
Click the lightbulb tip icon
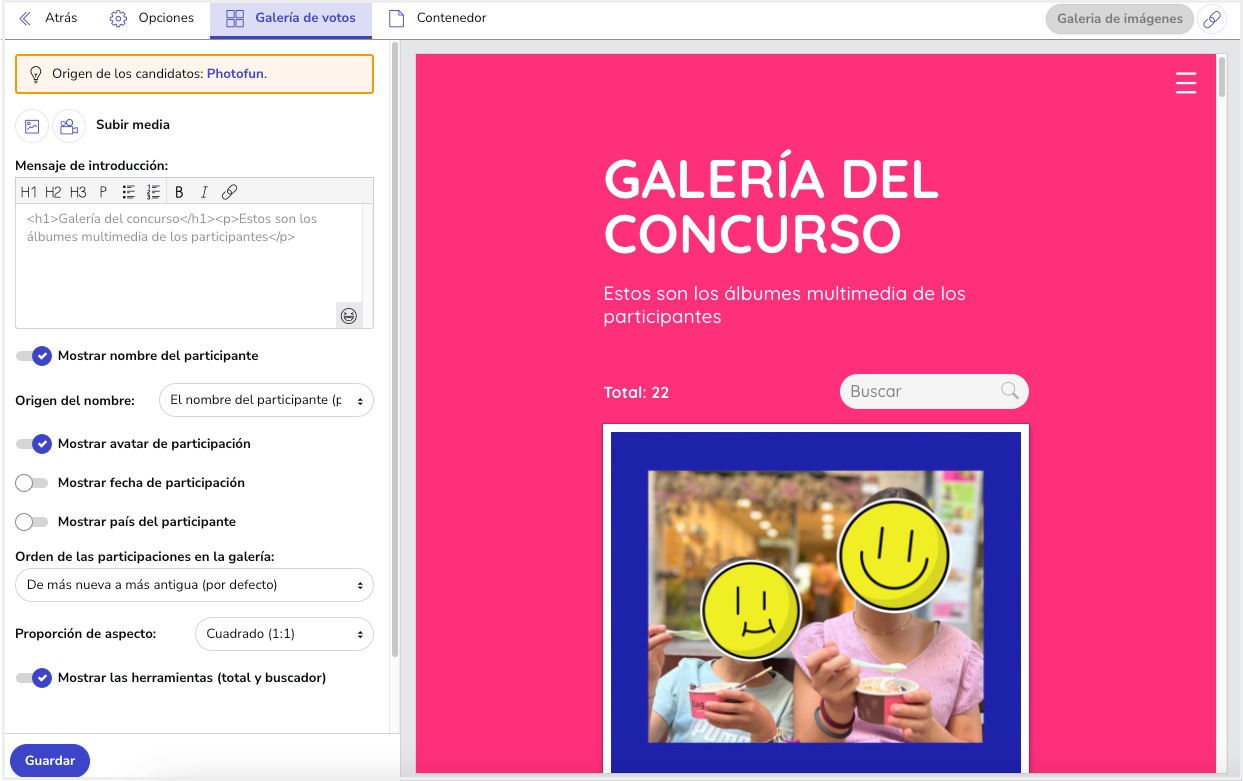pos(36,74)
